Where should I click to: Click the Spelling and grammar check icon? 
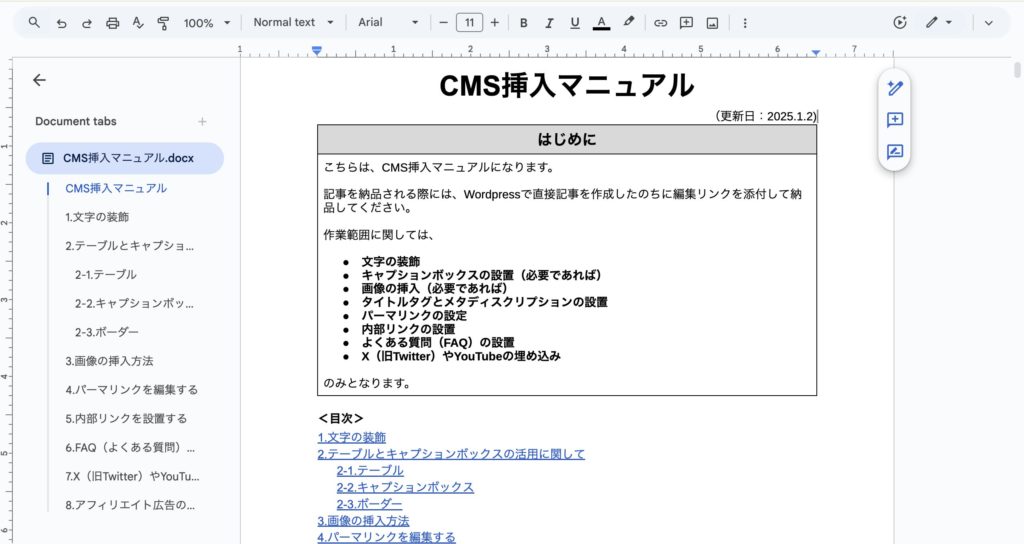137,22
